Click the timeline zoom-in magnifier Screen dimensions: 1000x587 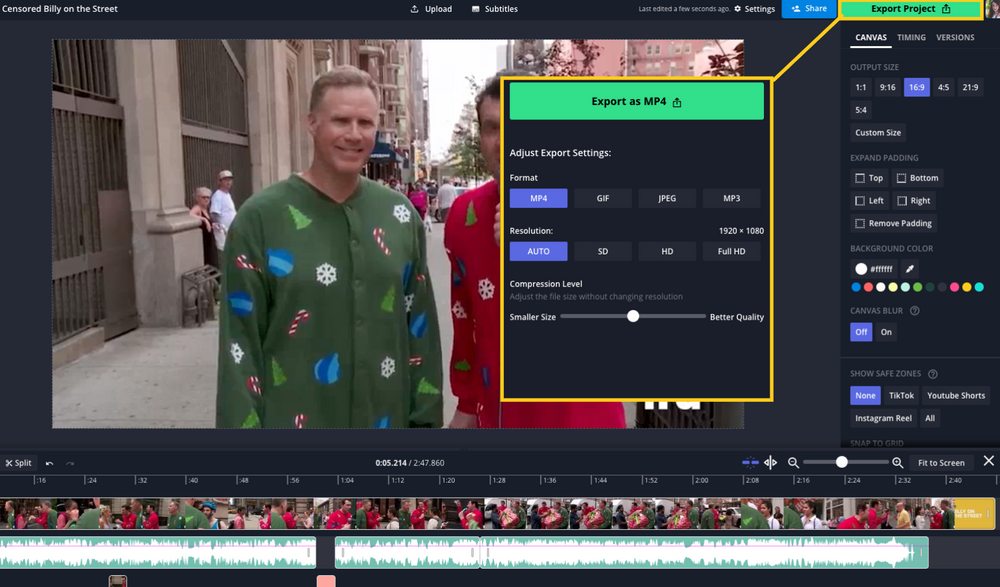898,462
